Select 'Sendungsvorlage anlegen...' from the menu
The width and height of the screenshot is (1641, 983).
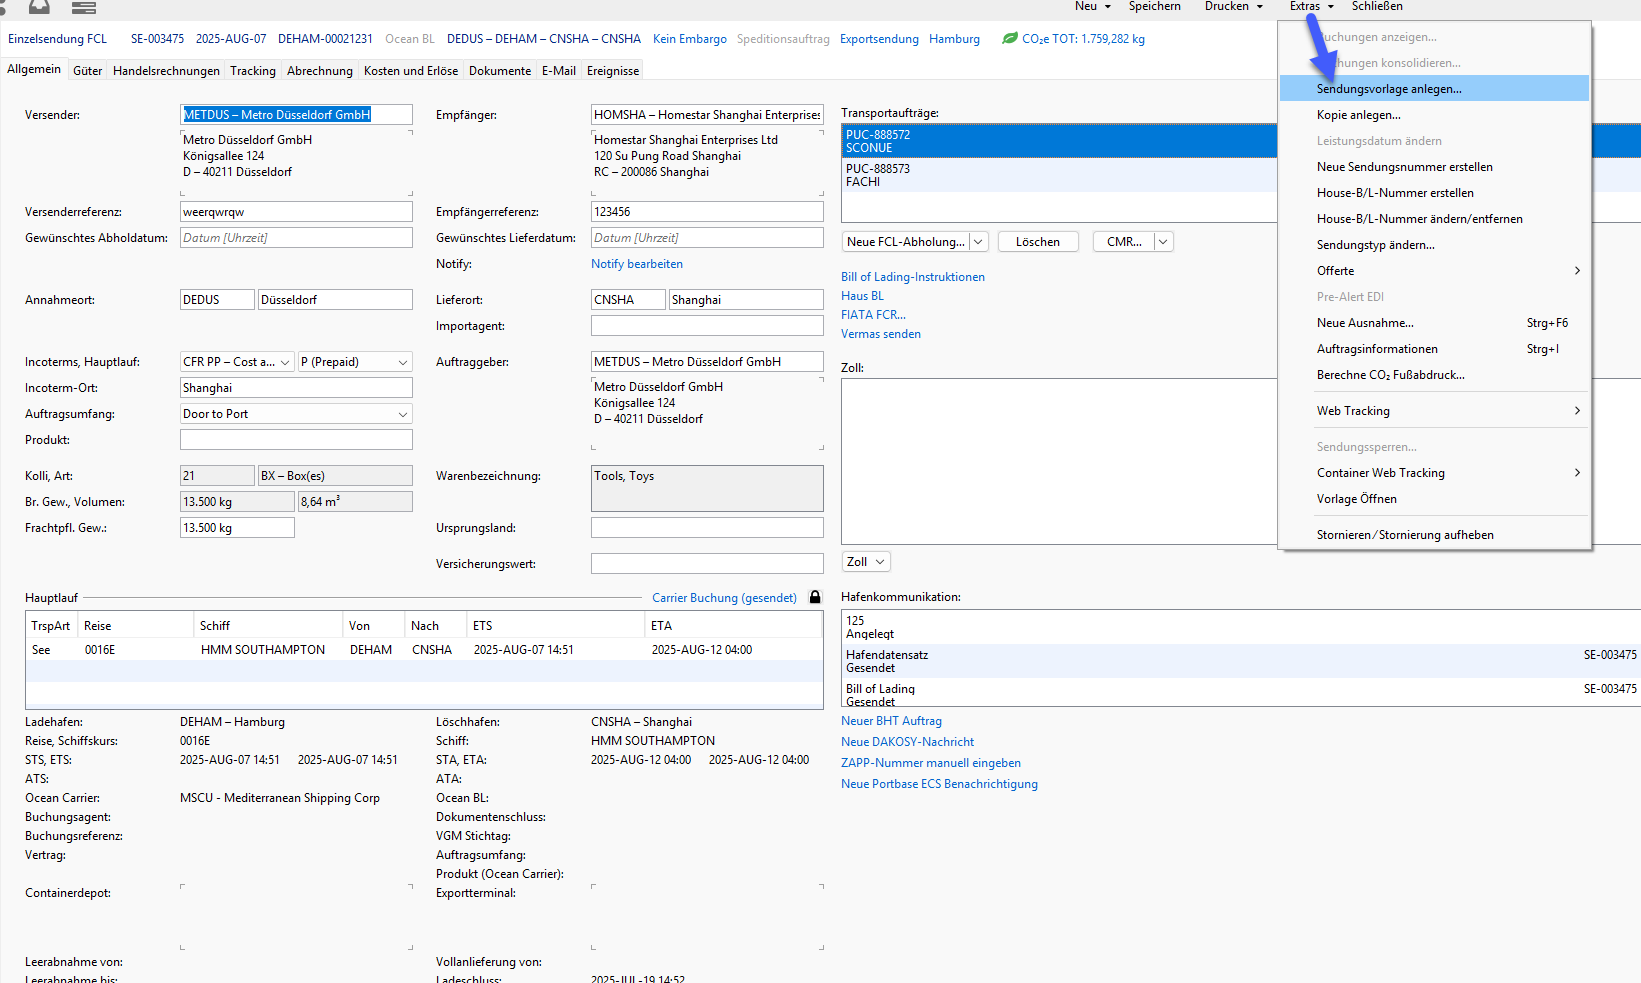pos(1388,89)
